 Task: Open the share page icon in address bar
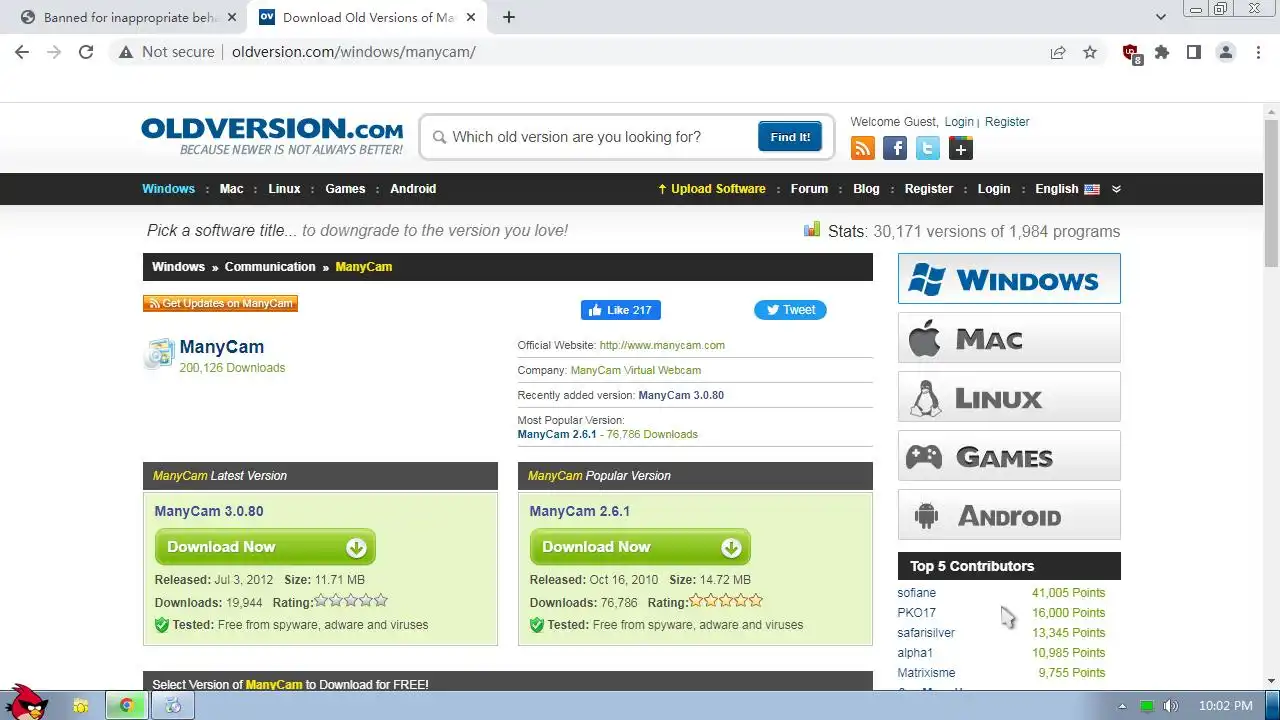coord(1058,52)
